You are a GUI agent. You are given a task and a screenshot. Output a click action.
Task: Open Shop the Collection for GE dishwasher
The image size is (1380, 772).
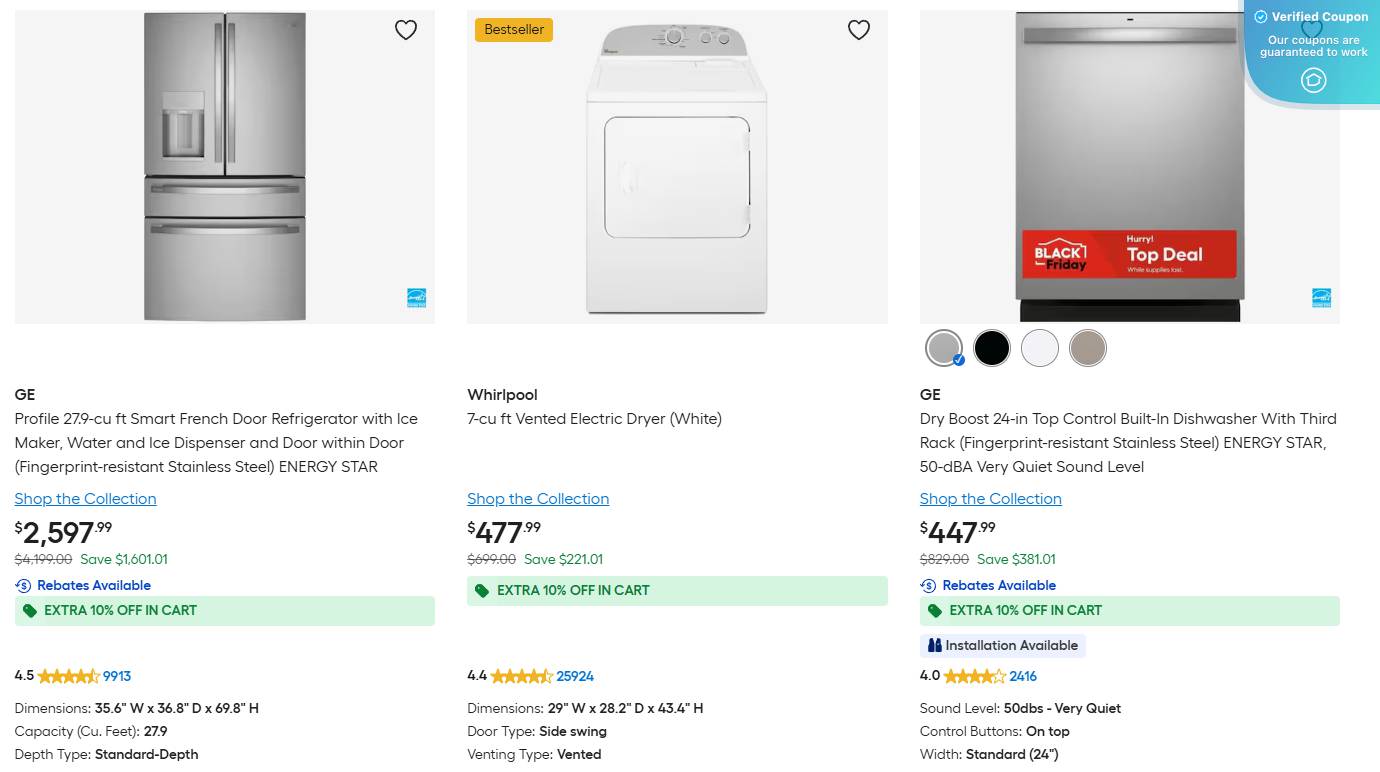click(x=991, y=499)
